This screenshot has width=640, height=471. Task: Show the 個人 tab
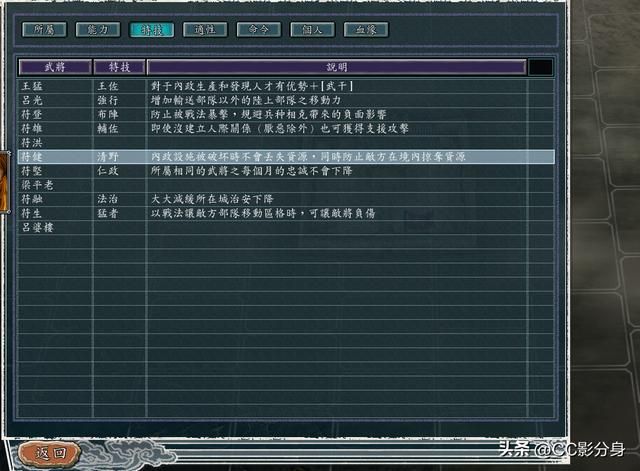click(312, 30)
